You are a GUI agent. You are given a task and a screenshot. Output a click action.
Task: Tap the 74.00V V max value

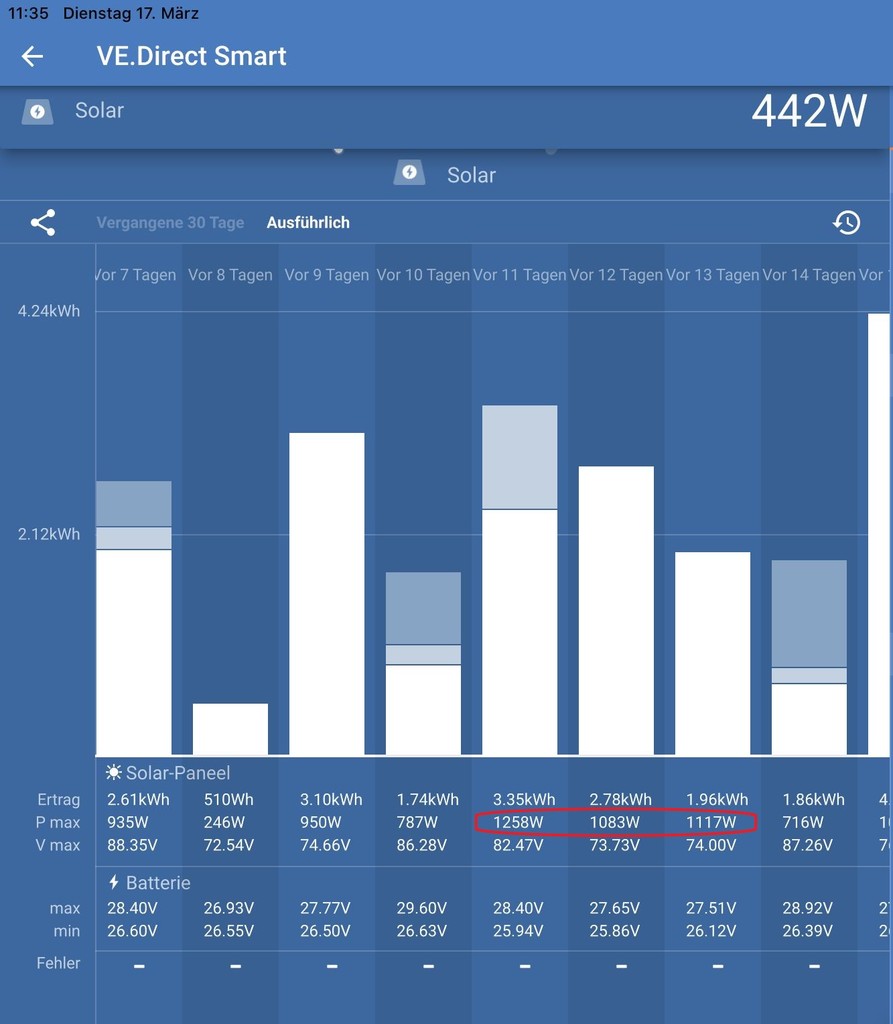coord(711,845)
